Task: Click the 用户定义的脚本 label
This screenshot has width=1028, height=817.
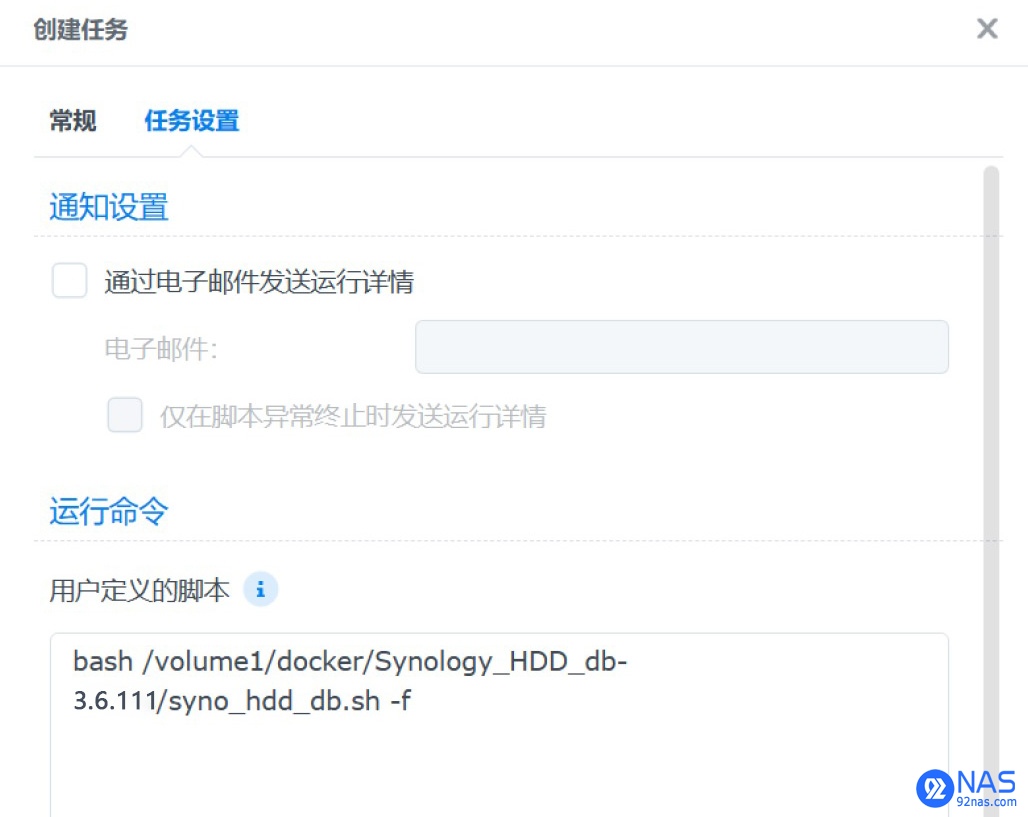Action: [140, 590]
